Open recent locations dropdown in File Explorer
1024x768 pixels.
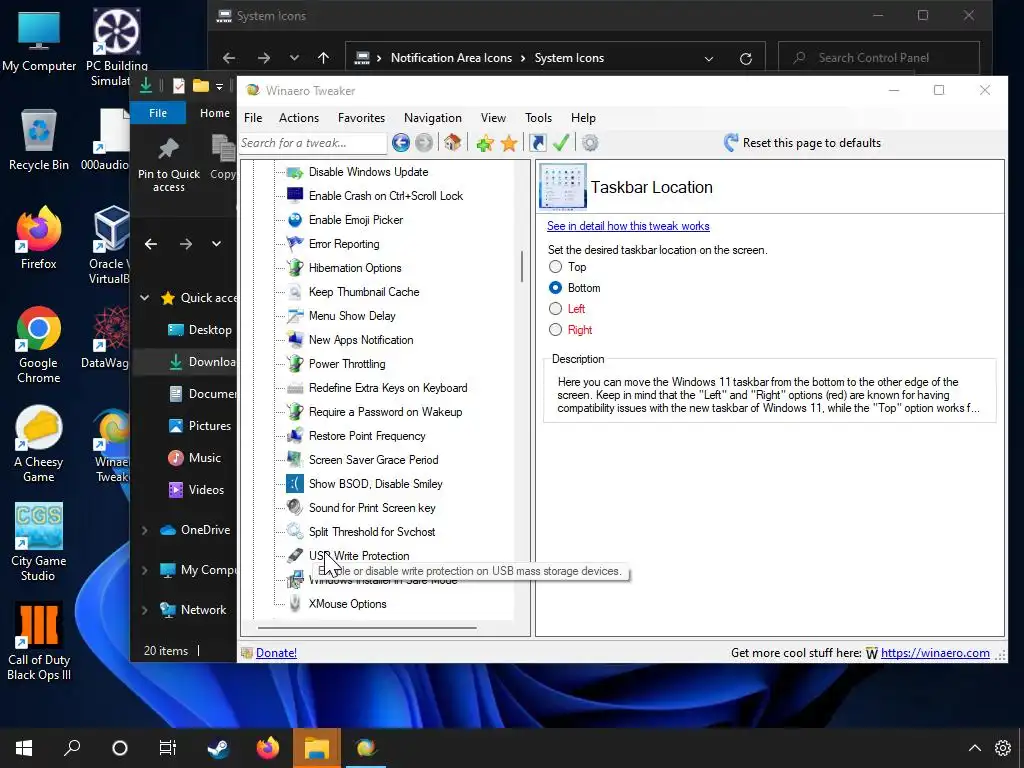(x=216, y=244)
